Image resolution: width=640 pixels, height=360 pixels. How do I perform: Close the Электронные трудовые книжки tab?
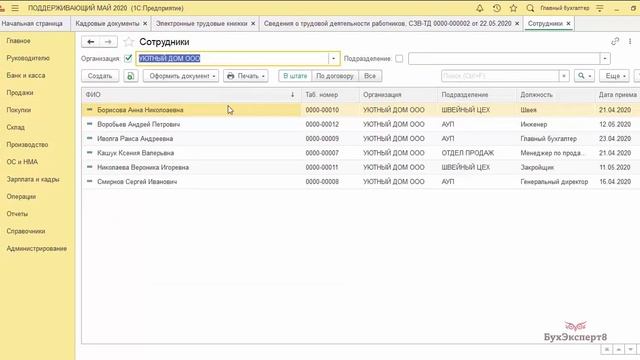(x=253, y=24)
